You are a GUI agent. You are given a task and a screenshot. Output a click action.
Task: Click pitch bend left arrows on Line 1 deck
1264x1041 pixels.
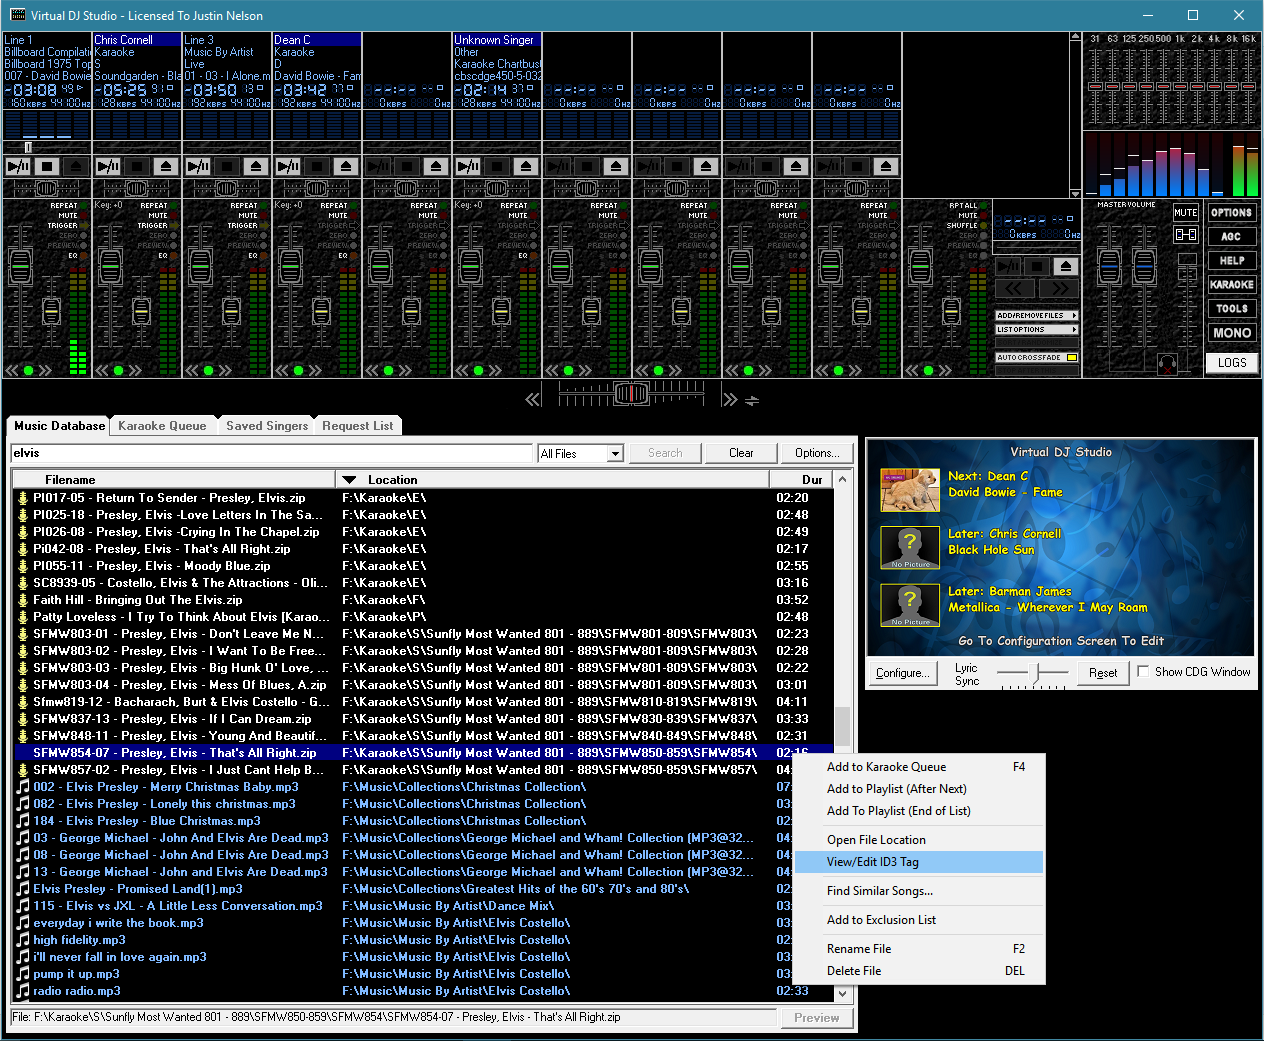coord(13,370)
